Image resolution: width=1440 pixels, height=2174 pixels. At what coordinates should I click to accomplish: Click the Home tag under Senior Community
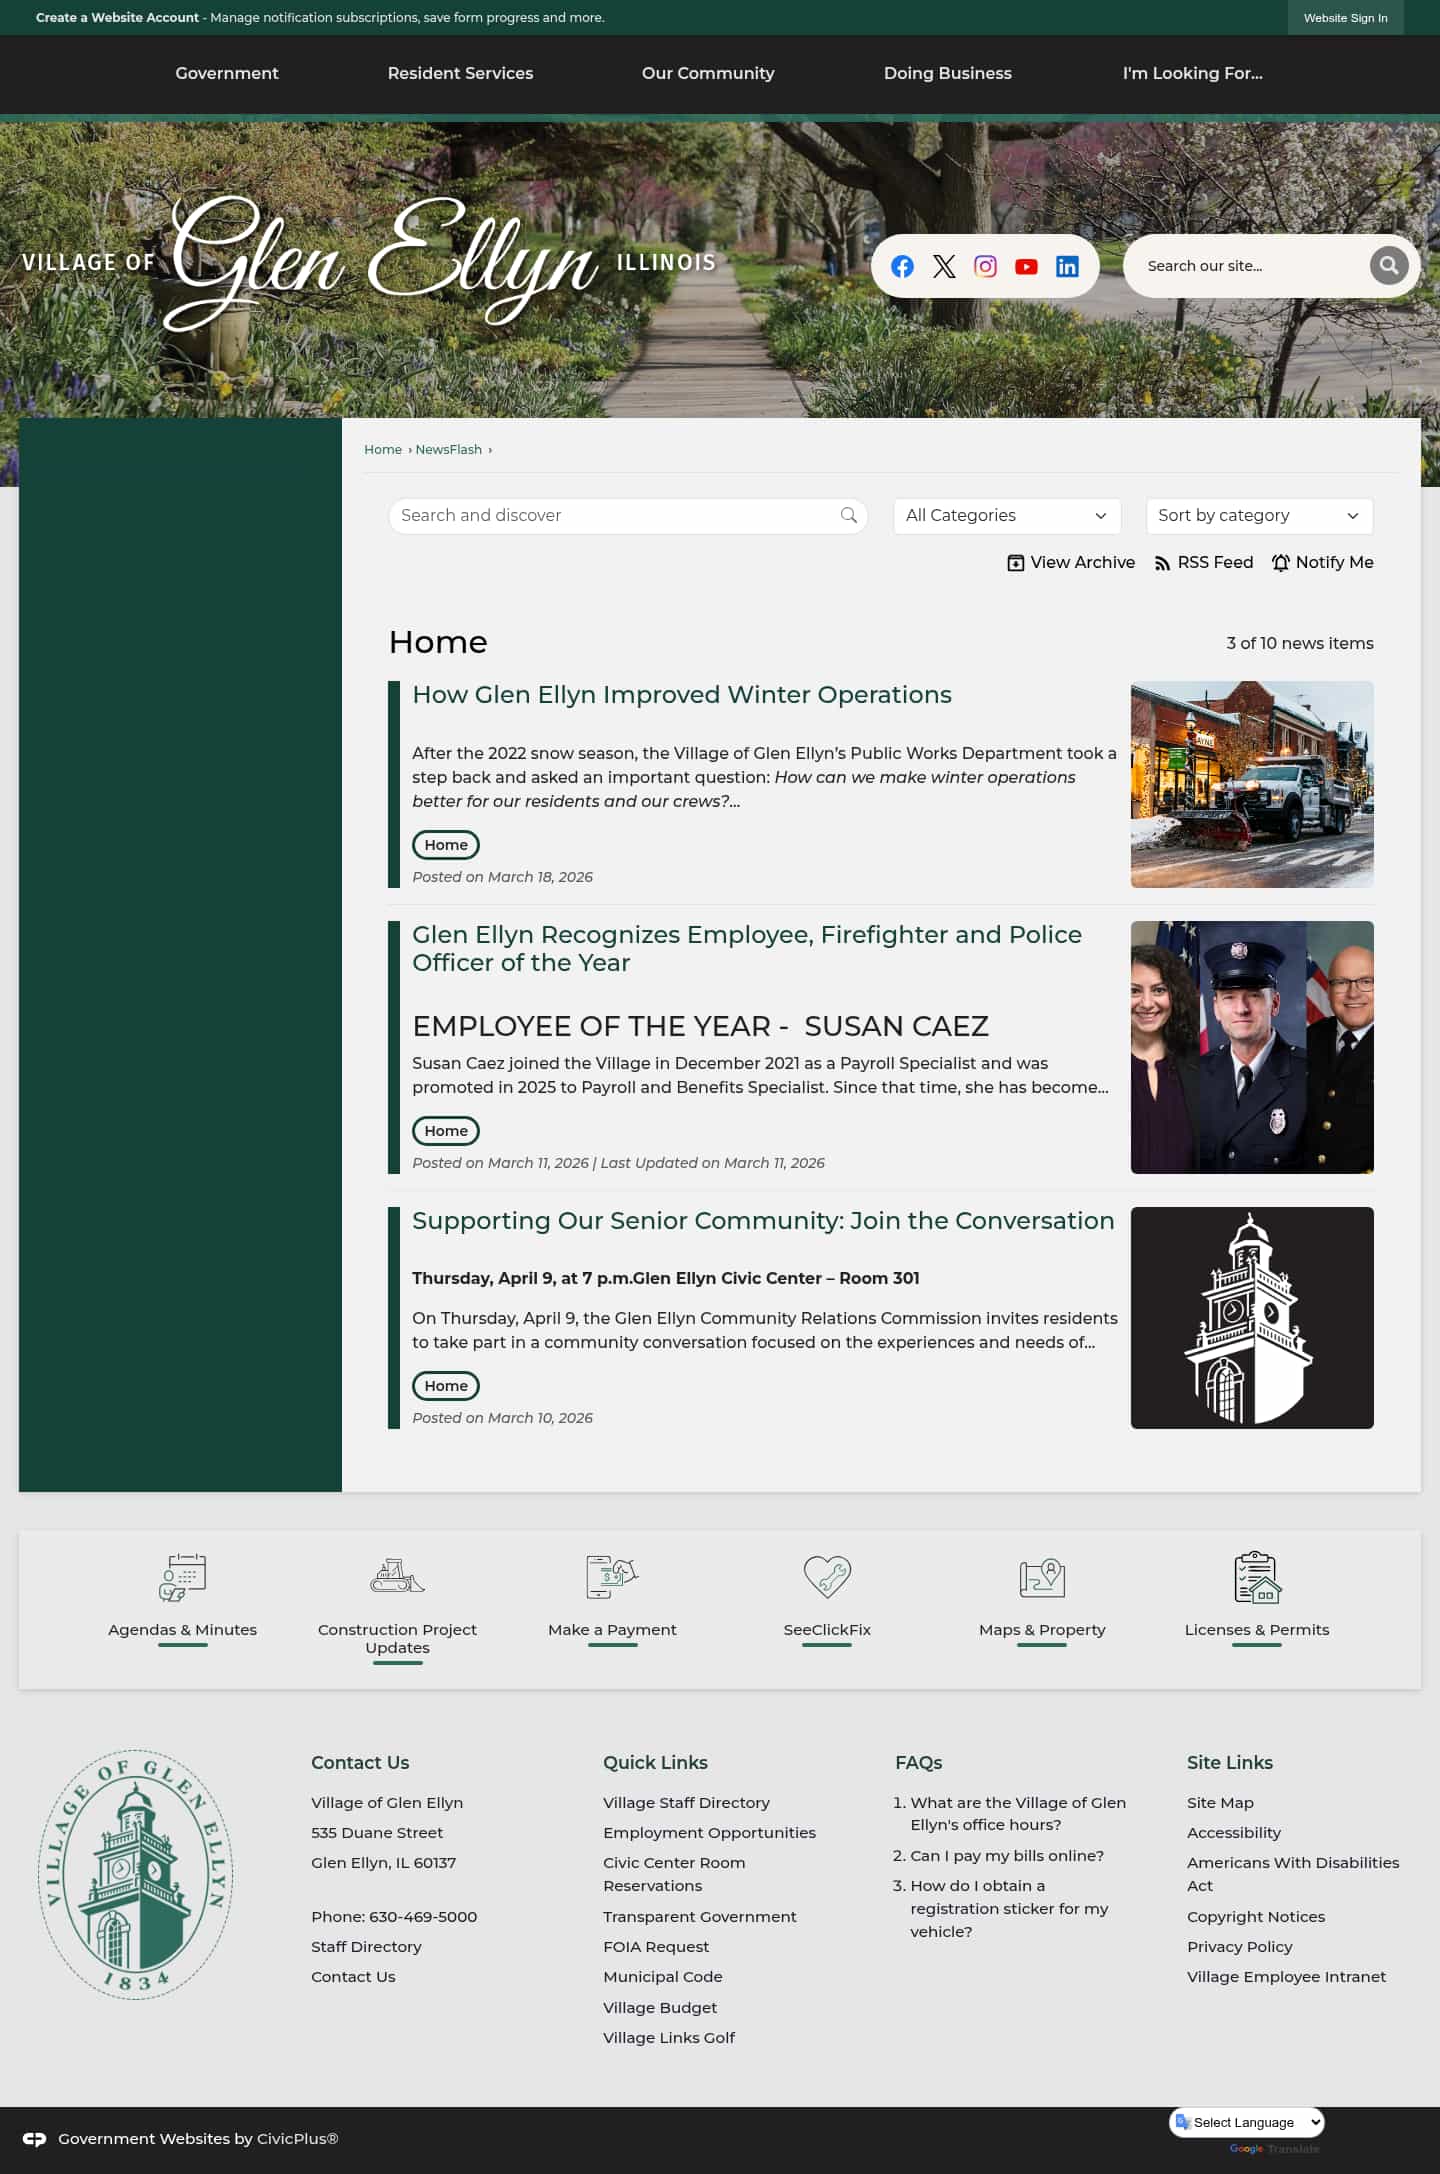[x=446, y=1386]
